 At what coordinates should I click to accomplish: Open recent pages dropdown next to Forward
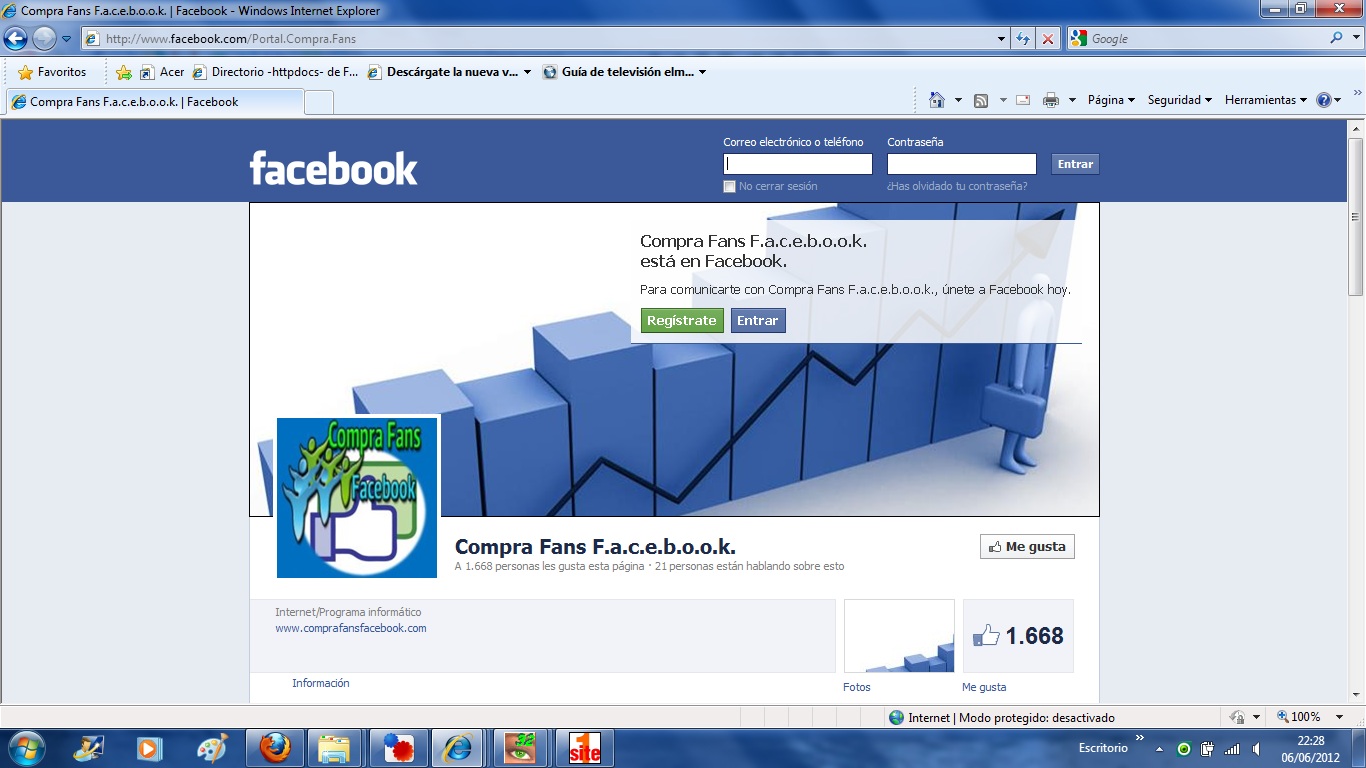click(66, 39)
